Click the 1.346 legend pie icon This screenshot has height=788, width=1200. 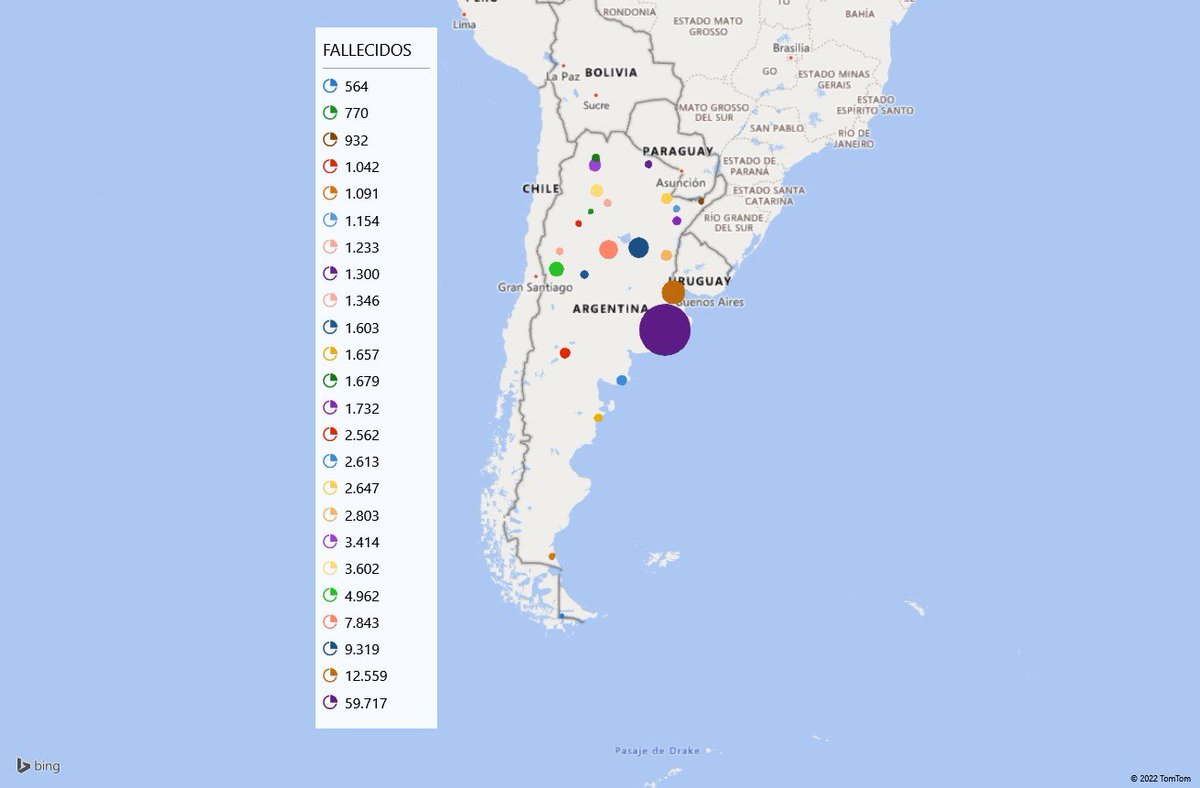tap(330, 301)
